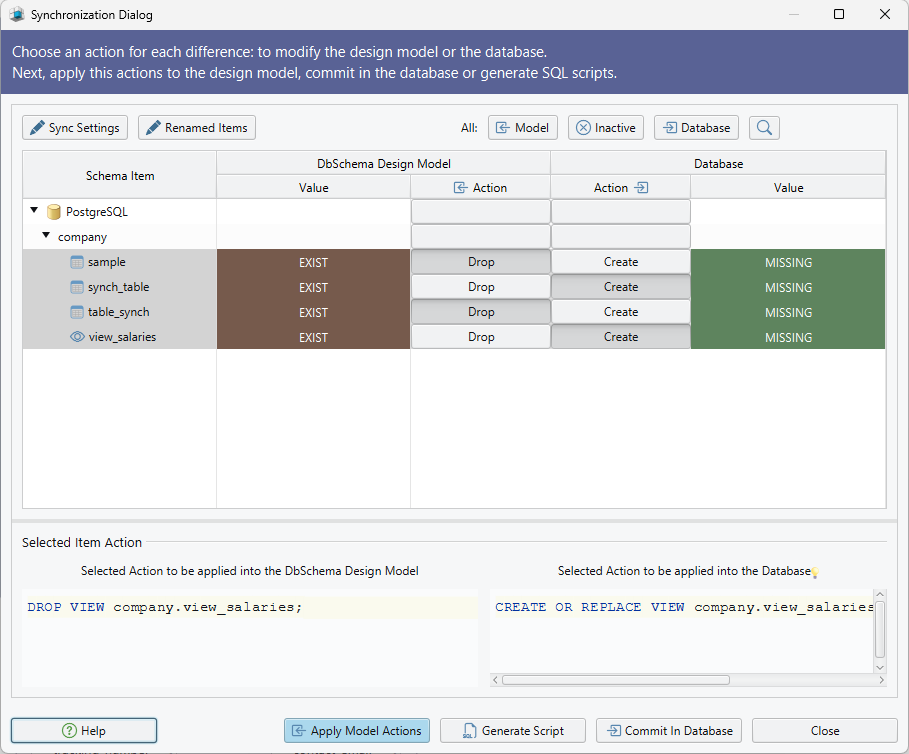Toggle Create action for sample
The image size is (909, 754).
tap(621, 262)
